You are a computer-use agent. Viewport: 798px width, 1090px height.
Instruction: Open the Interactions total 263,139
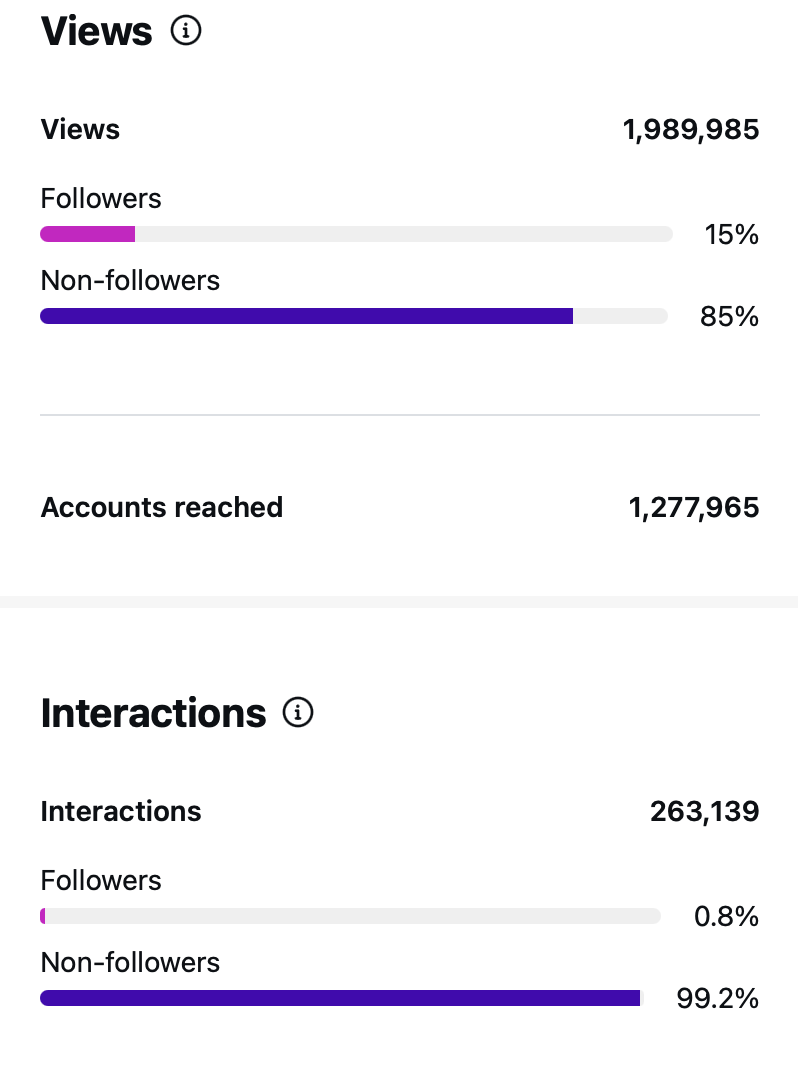[x=704, y=811]
